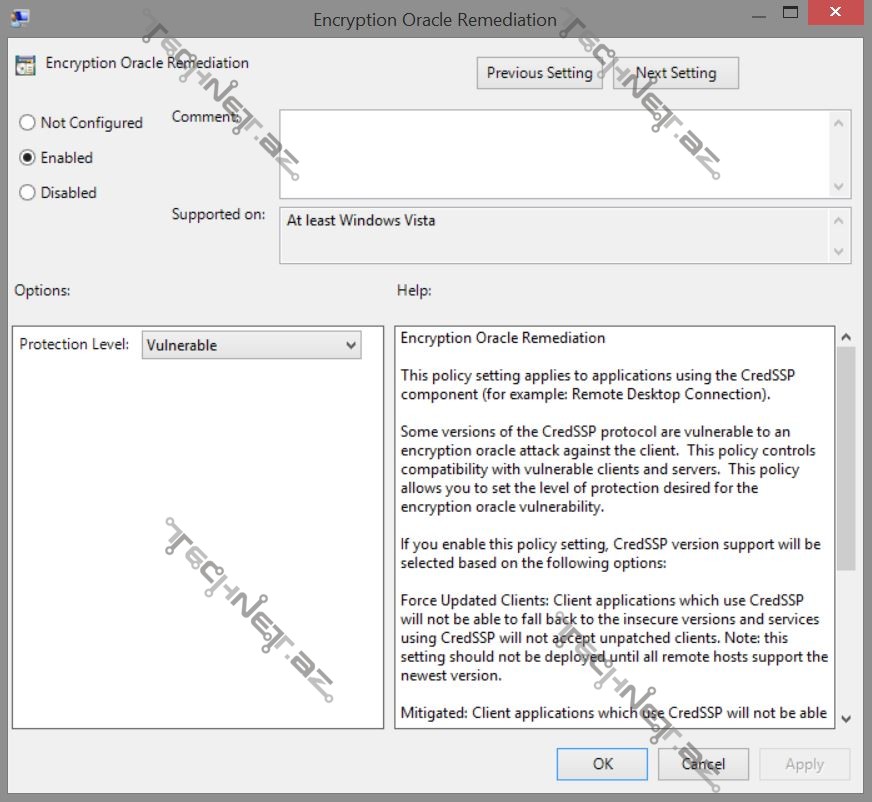The height and width of the screenshot is (802, 872).
Task: Click the Help panel scroll up arrow
Action: [x=846, y=338]
